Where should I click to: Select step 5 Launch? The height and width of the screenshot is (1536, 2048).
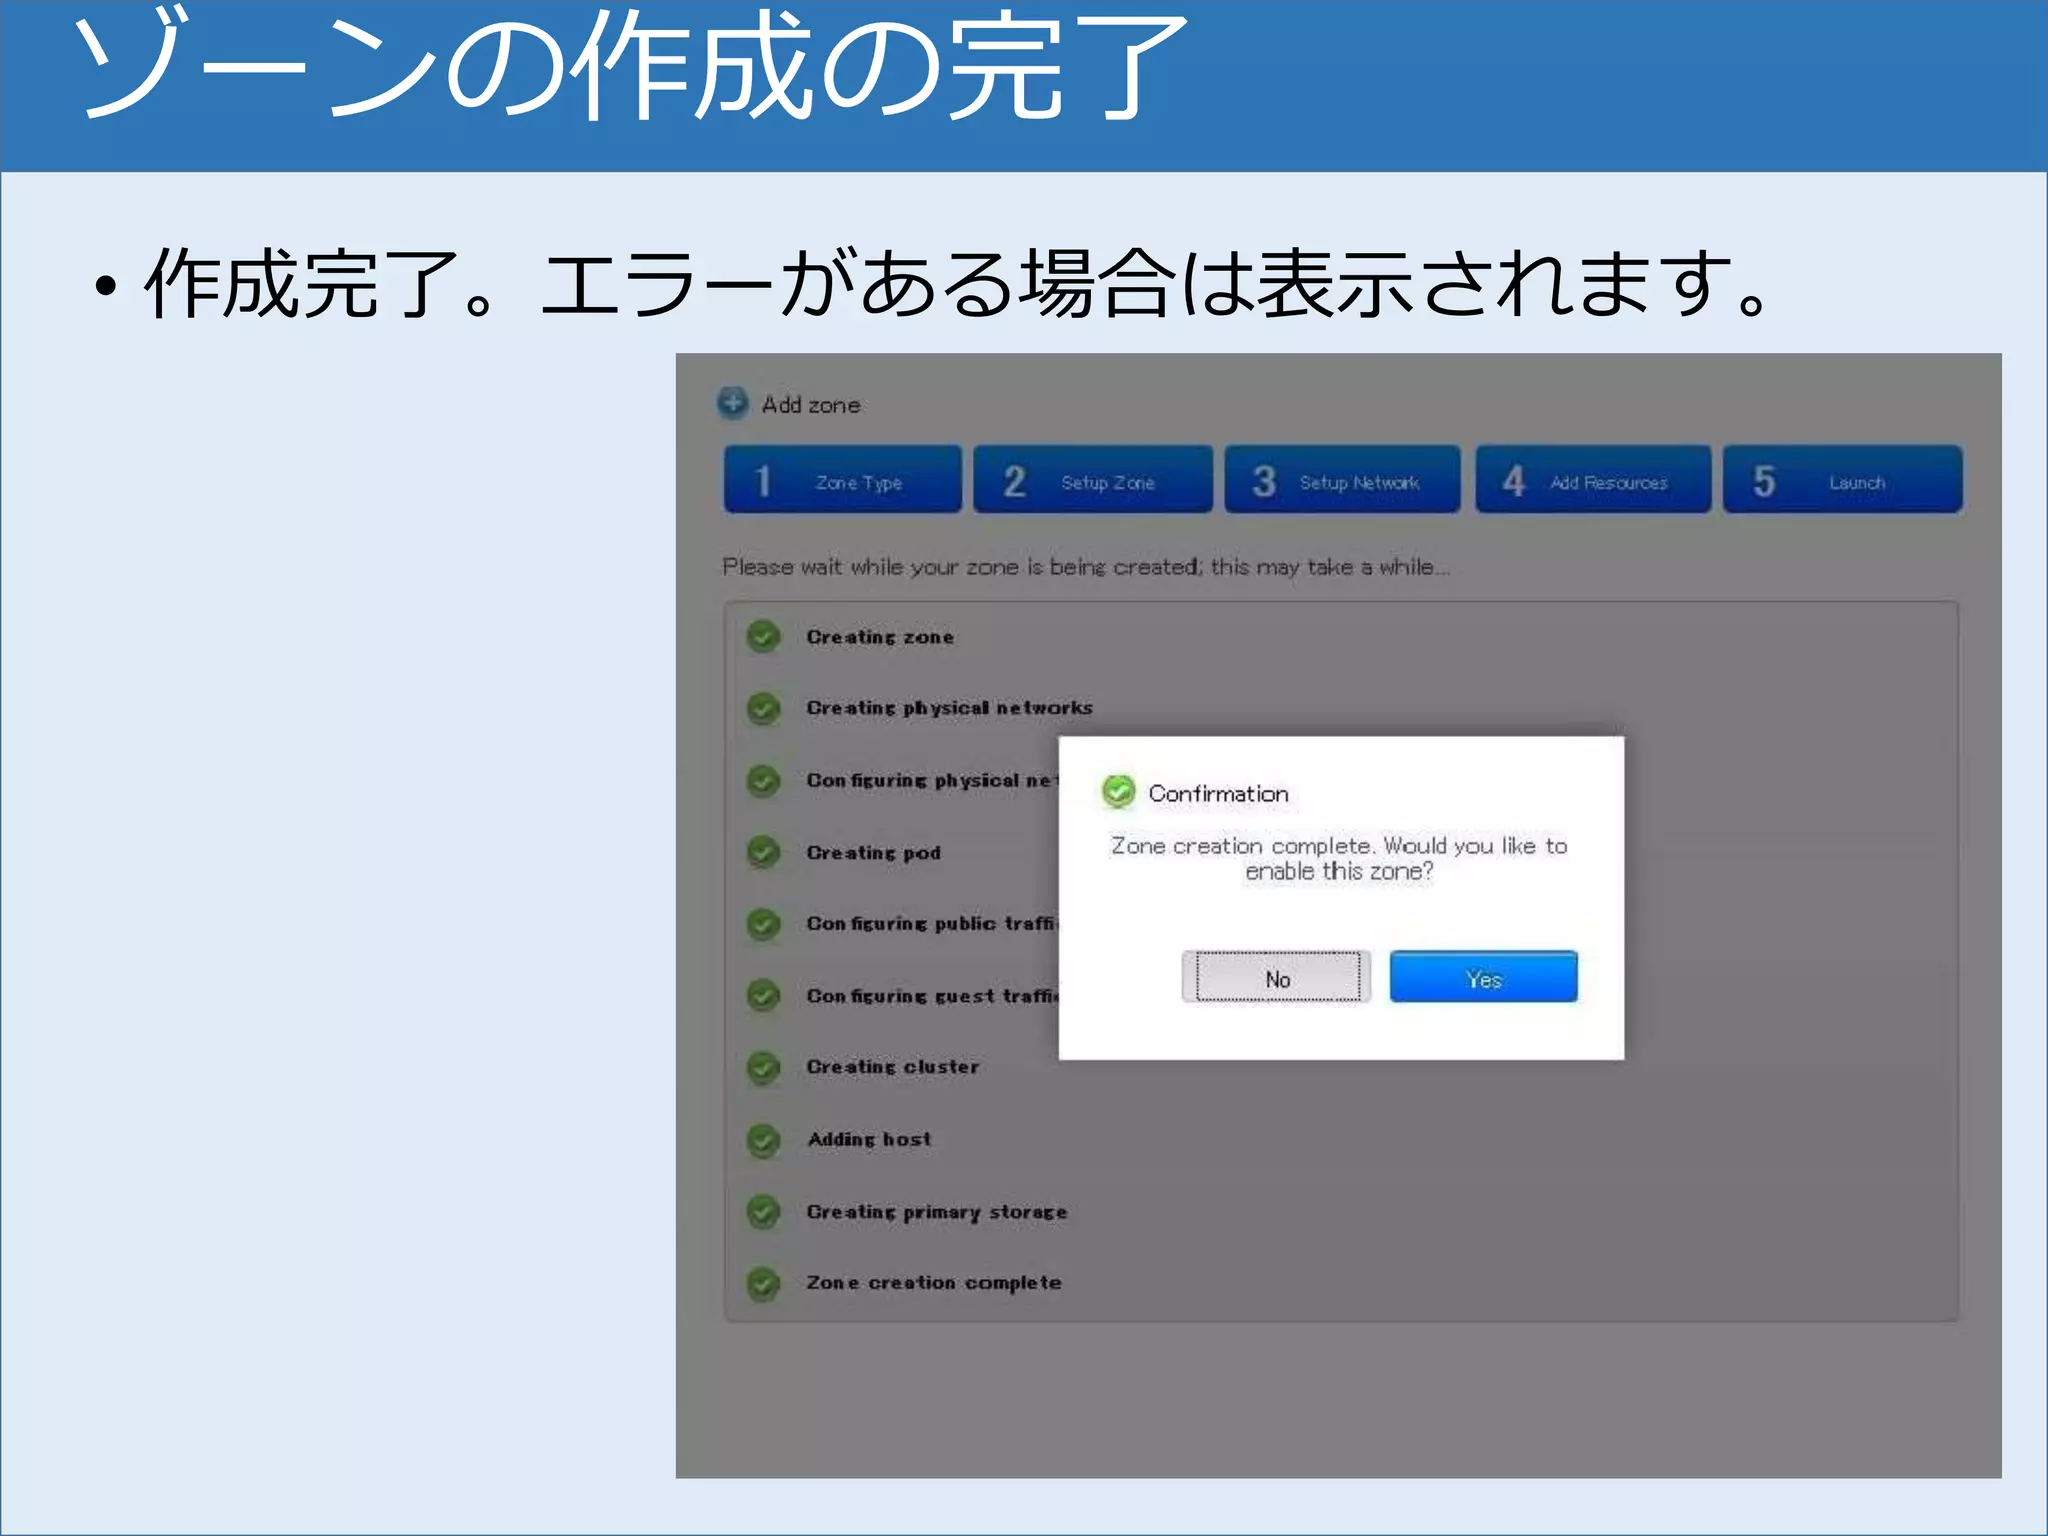(1843, 480)
